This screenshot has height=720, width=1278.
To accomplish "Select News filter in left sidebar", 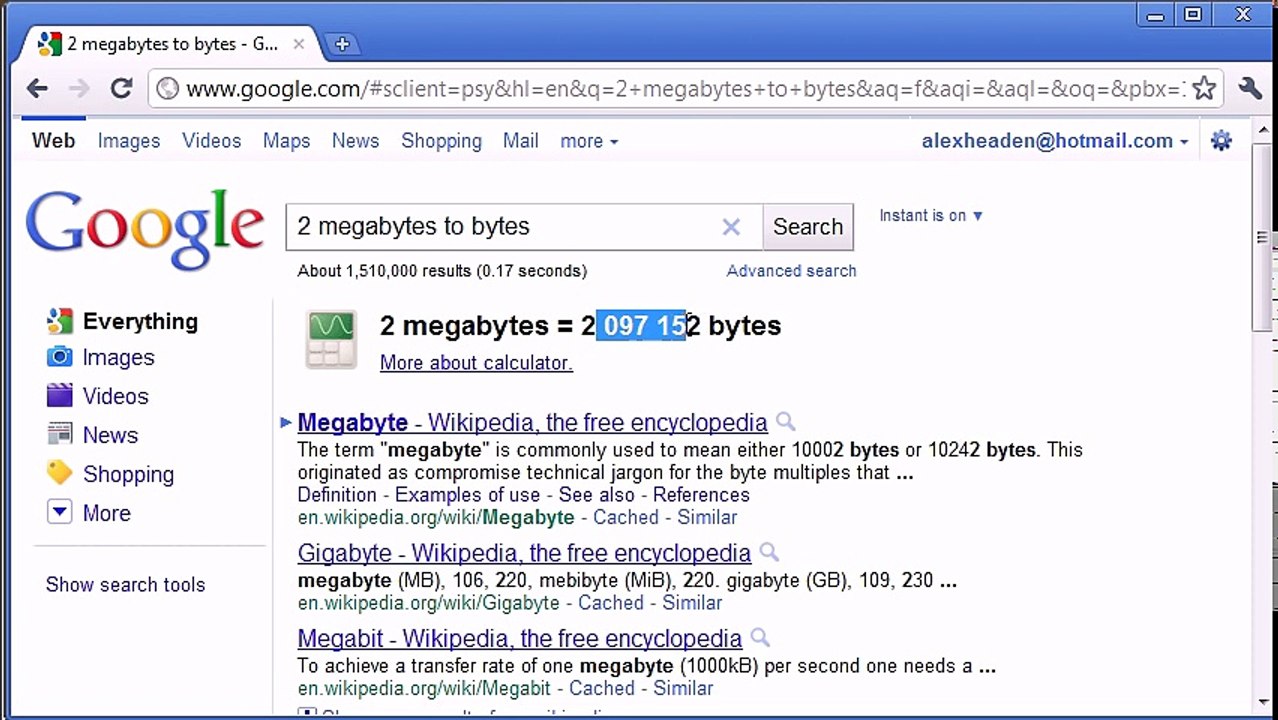I will tap(110, 435).
